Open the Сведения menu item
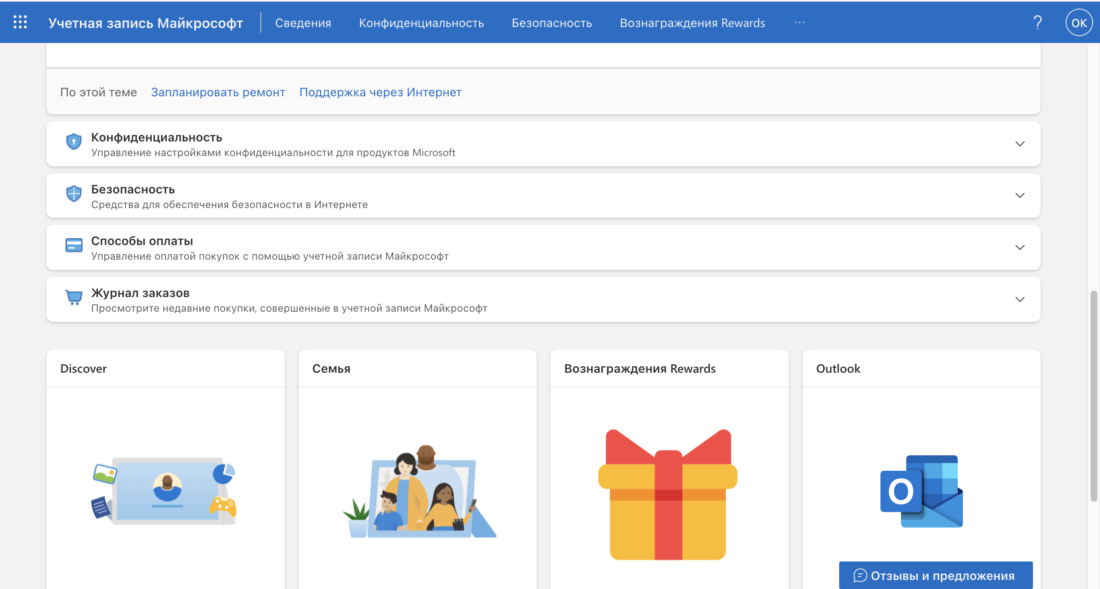The height and width of the screenshot is (589, 1100). point(302,22)
